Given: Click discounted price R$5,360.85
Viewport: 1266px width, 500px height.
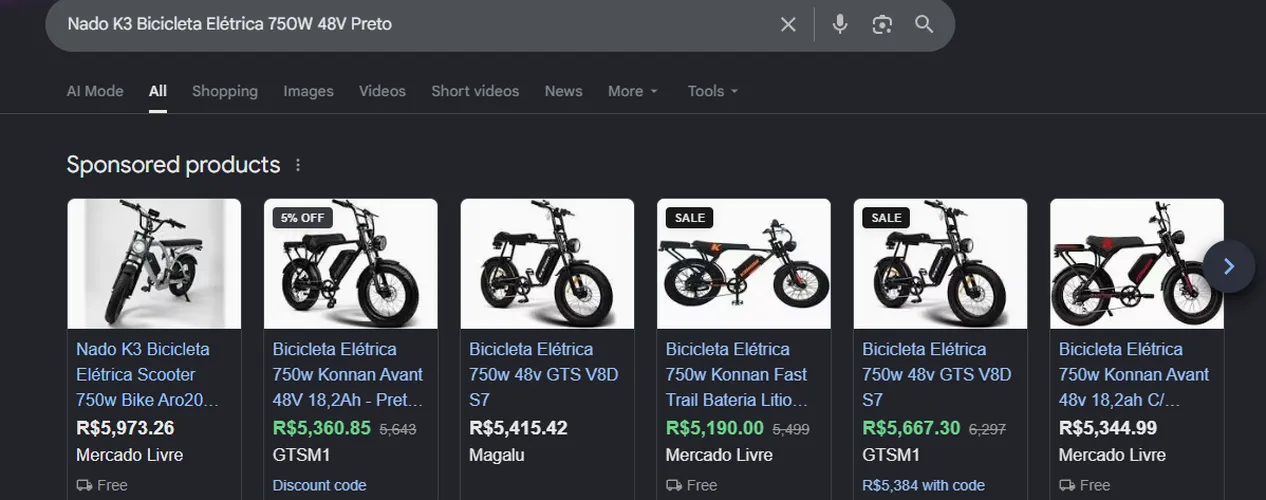Looking at the screenshot, I should tap(322, 428).
